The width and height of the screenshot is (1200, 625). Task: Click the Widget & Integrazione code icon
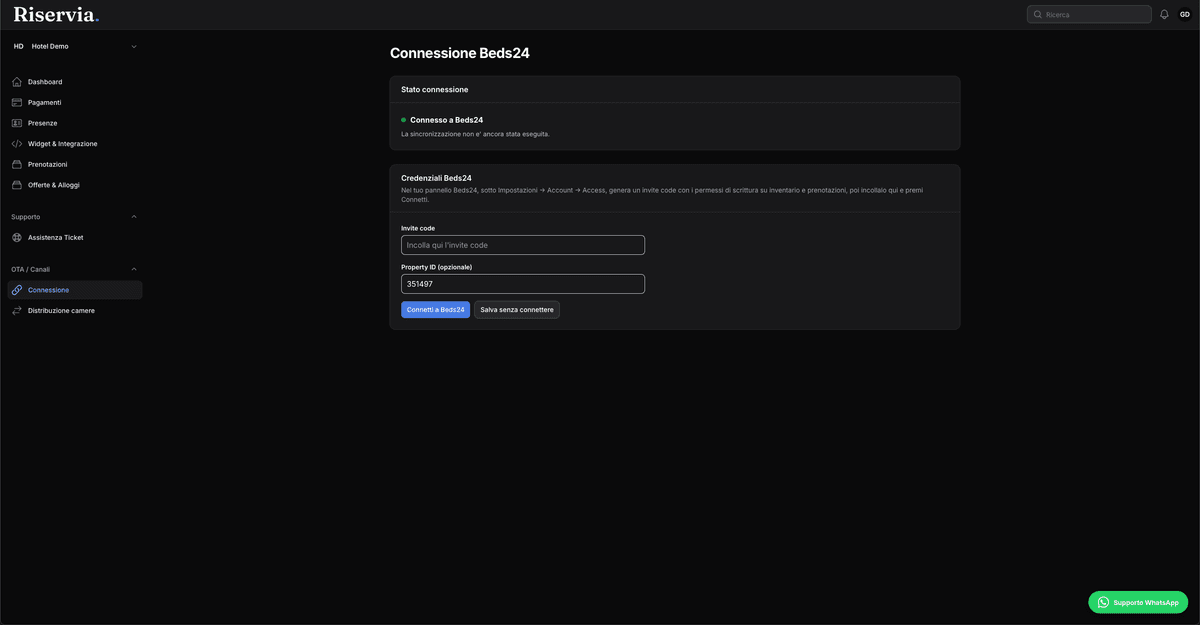tap(17, 144)
